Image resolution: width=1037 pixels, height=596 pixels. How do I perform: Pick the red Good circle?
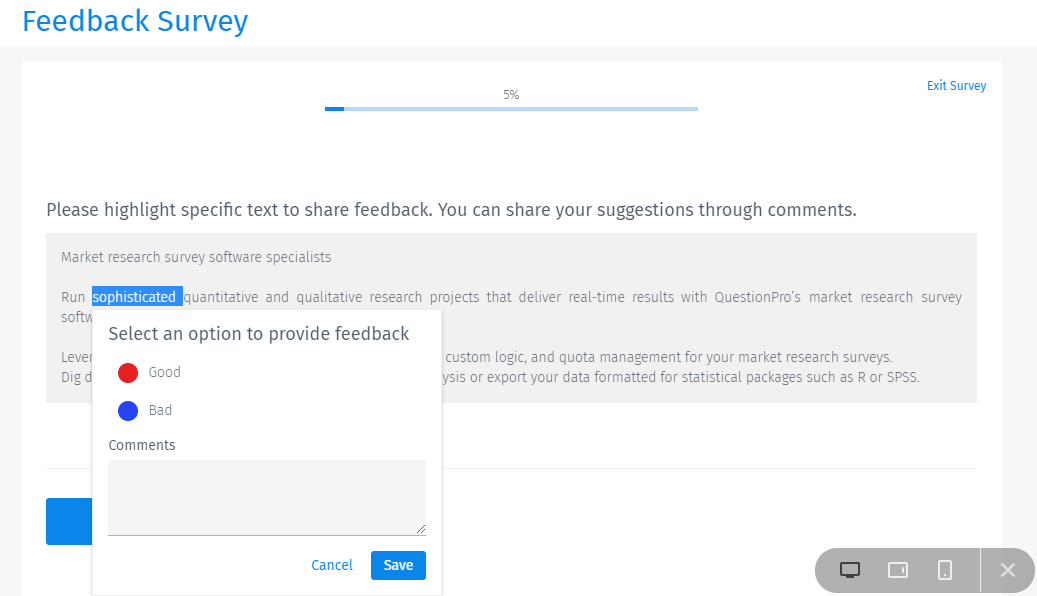click(x=128, y=372)
